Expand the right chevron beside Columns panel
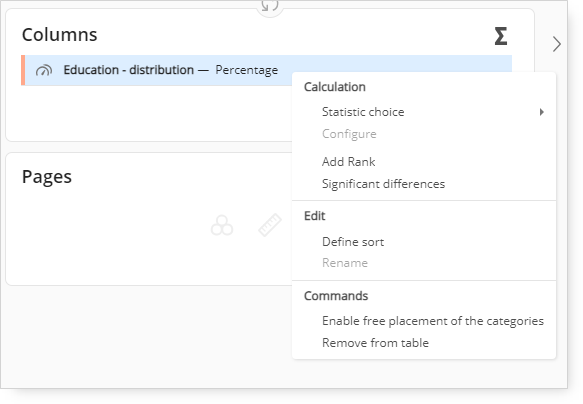 tap(557, 44)
